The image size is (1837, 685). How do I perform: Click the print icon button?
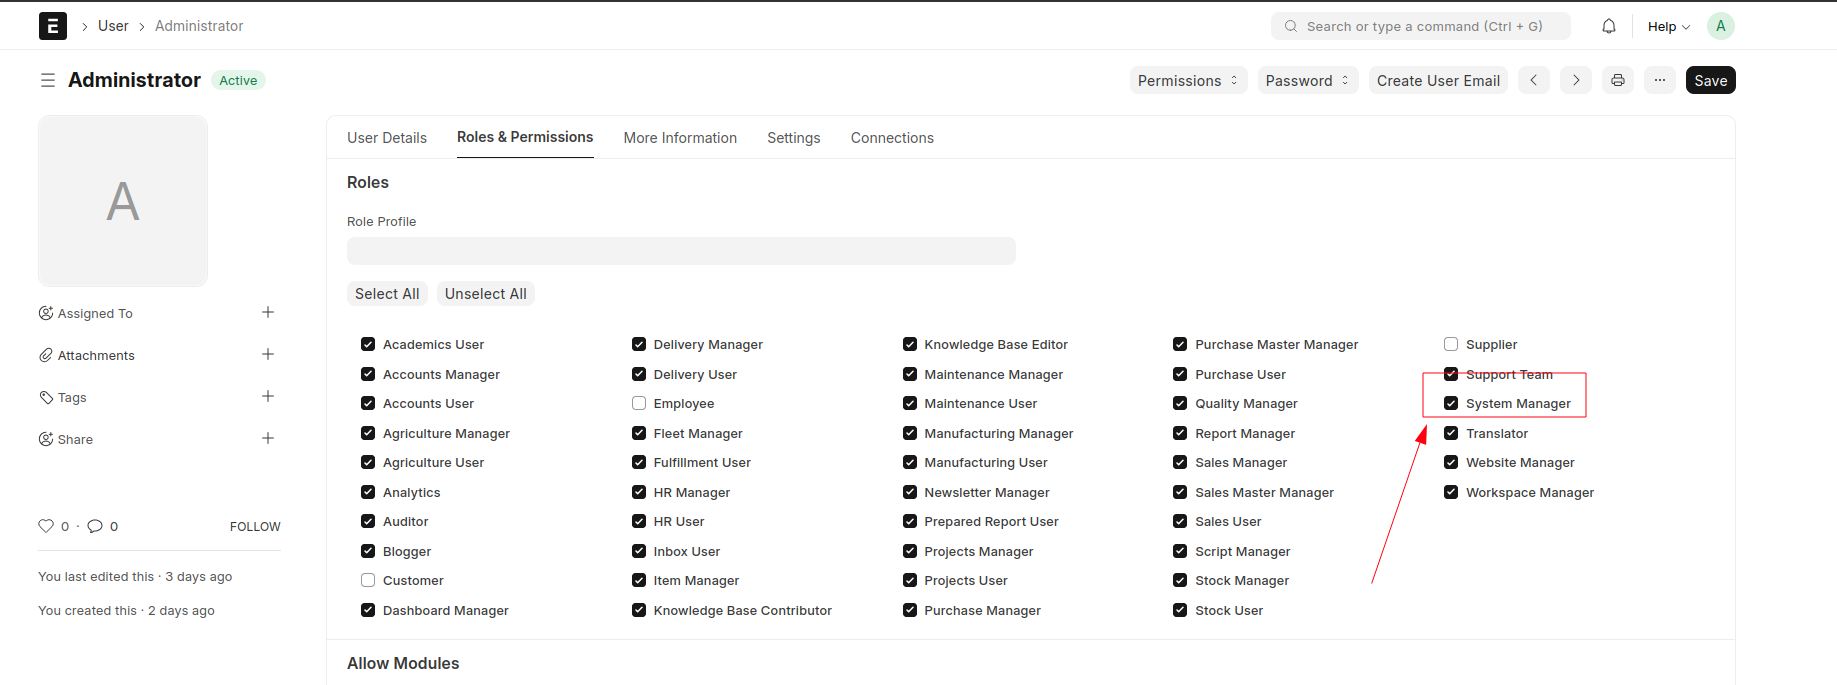(1617, 80)
